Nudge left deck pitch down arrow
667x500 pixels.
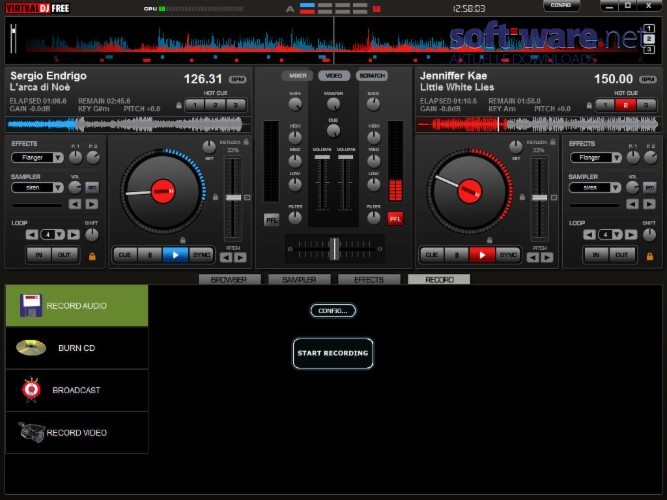point(226,257)
